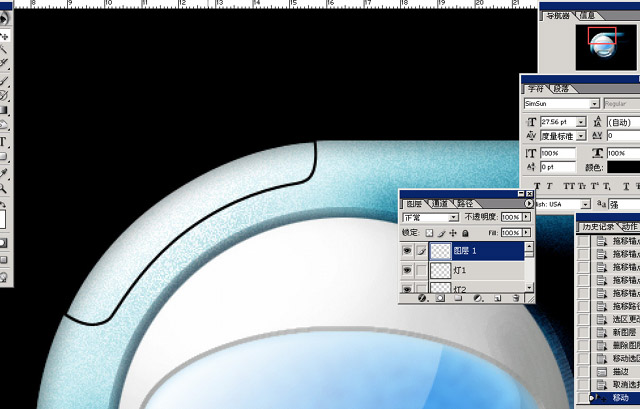This screenshot has width=640, height=409.
Task: Create a new layer set folder
Action: (x=458, y=298)
